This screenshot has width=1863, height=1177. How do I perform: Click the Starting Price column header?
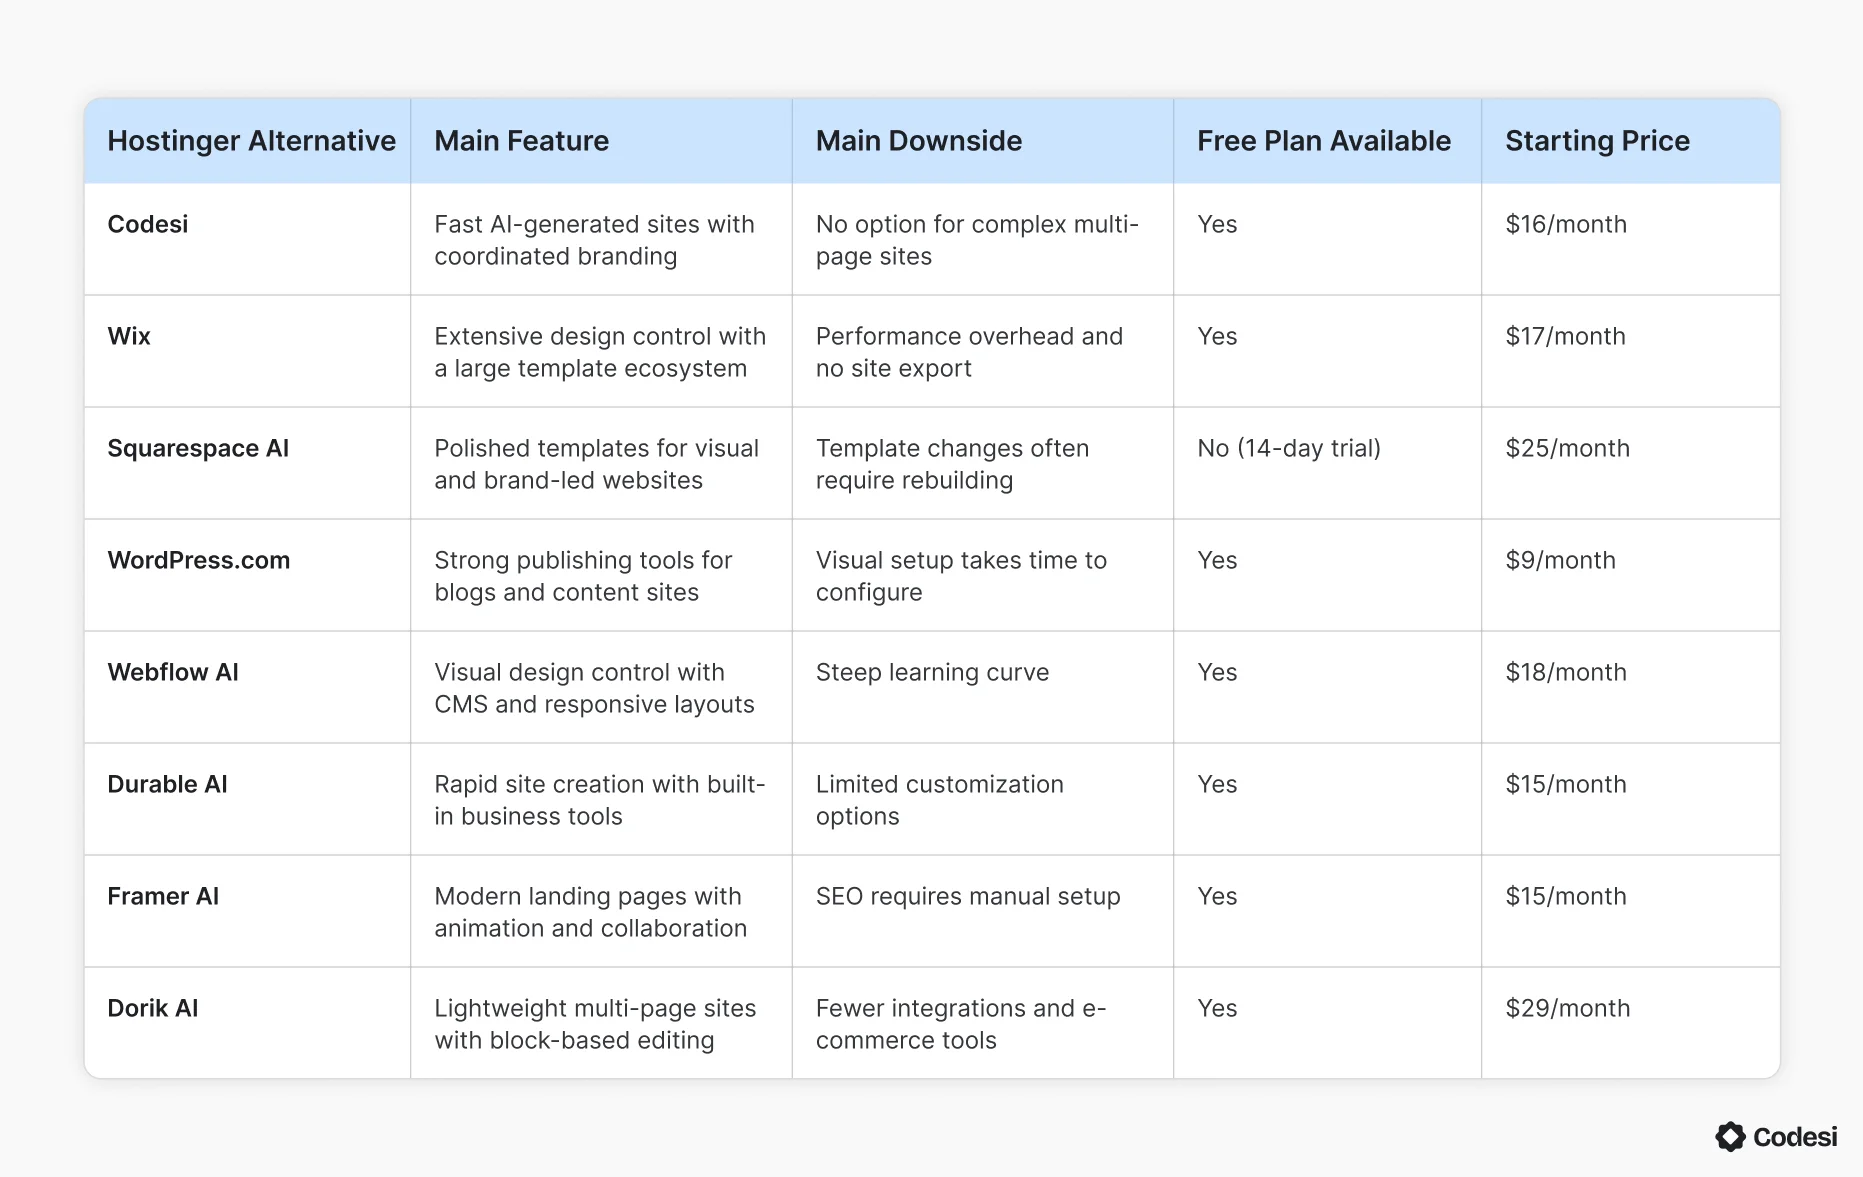[x=1597, y=141]
